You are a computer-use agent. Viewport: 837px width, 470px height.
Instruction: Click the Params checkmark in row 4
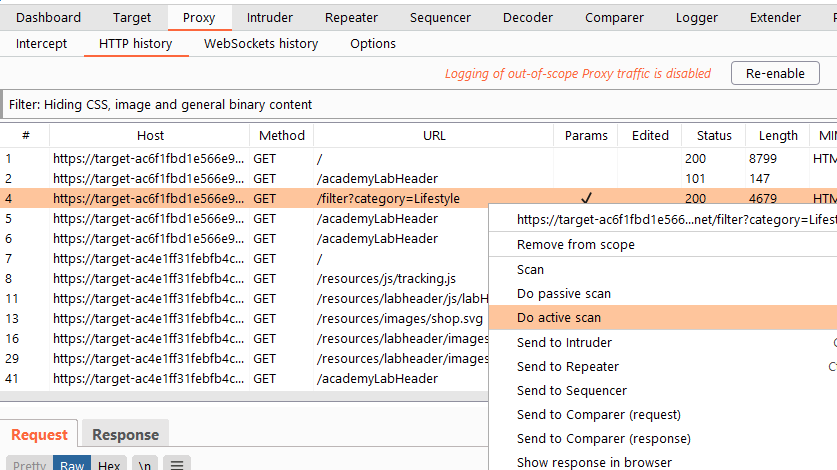point(586,199)
